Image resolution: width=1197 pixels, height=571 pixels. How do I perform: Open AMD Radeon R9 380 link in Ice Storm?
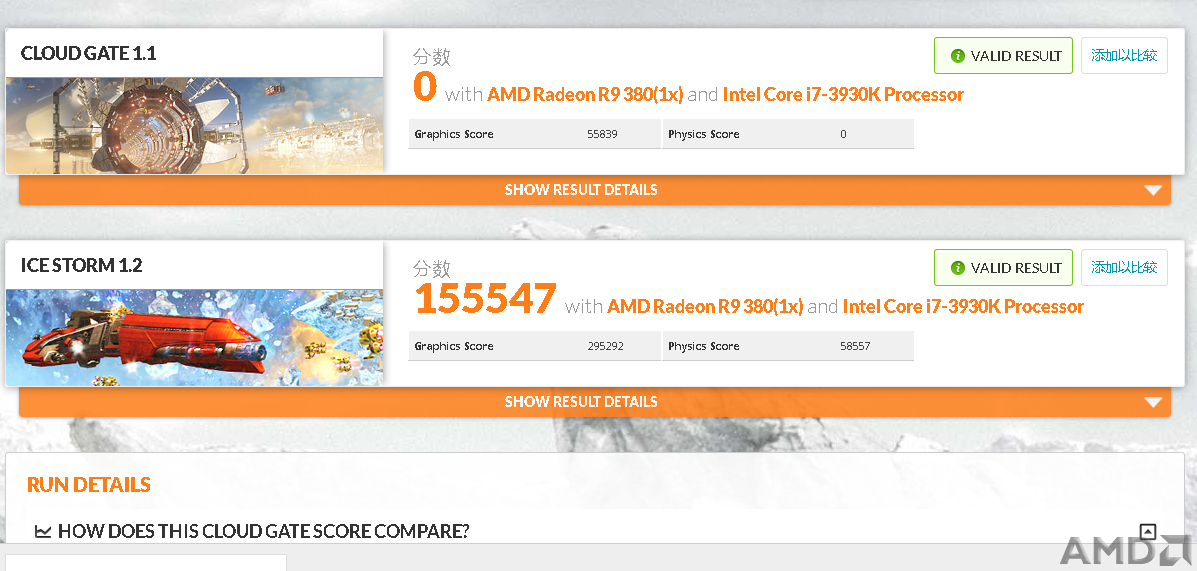tap(705, 307)
